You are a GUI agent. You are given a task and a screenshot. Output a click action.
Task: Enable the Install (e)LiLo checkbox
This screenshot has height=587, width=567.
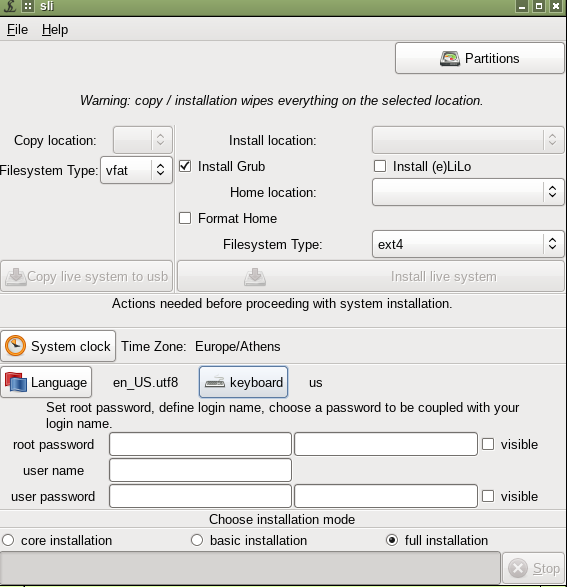(x=380, y=166)
